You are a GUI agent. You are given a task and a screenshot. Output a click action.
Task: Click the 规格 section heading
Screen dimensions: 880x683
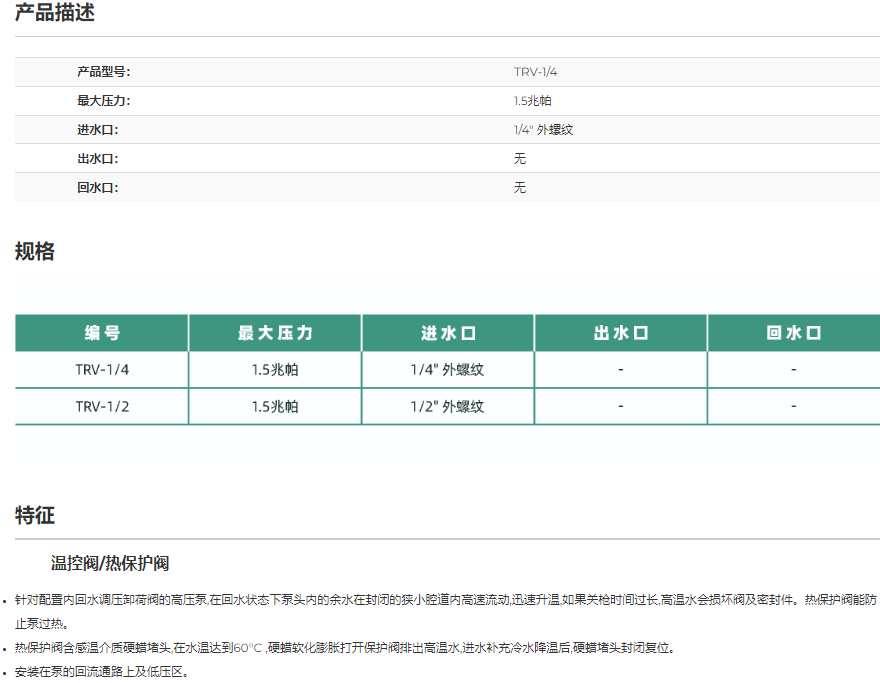[35, 252]
